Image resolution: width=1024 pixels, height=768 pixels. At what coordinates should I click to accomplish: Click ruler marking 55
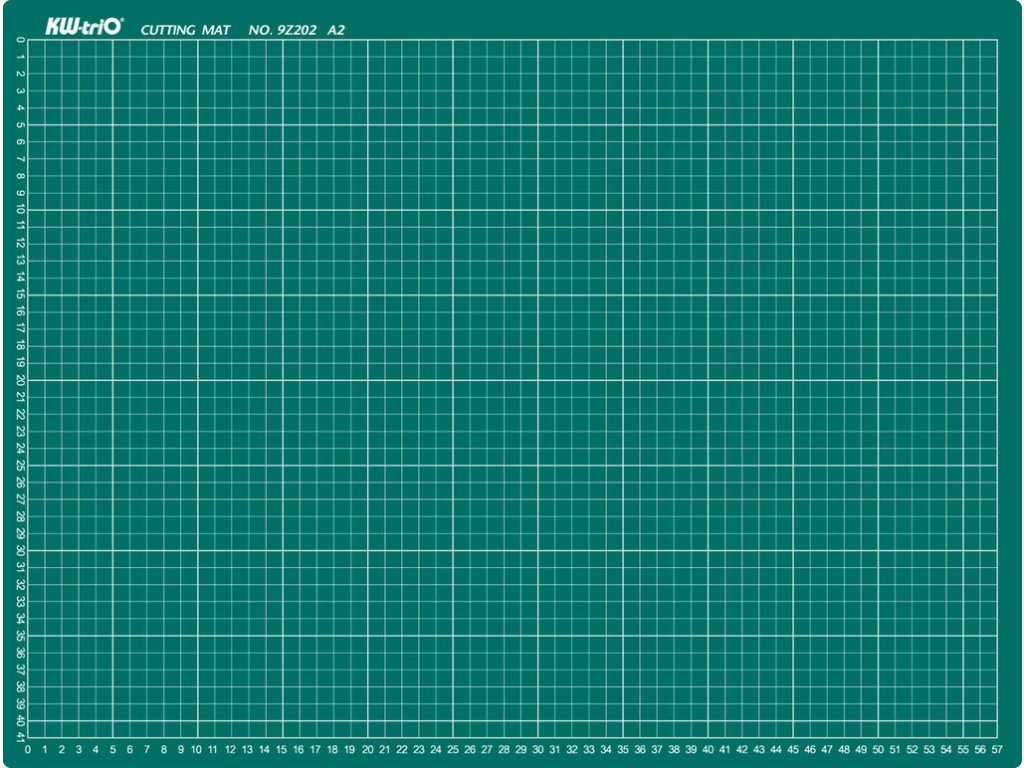coord(963,750)
